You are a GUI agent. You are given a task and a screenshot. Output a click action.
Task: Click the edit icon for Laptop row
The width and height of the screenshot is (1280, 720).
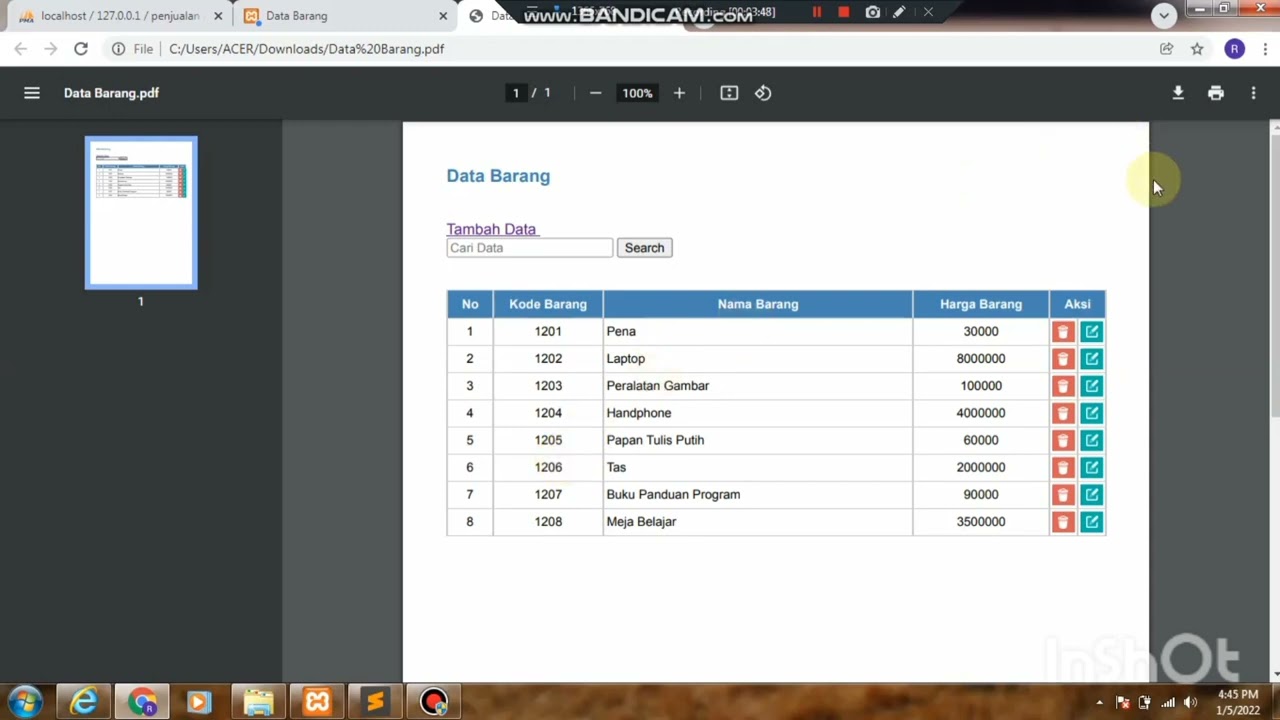[1091, 359]
